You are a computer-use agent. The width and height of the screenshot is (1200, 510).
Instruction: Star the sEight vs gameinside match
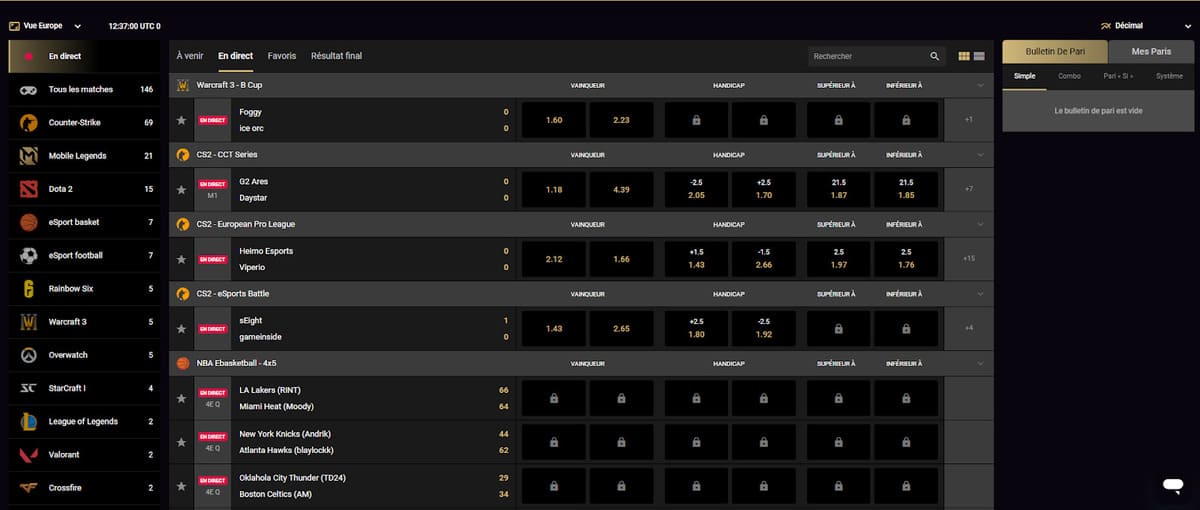(181, 328)
